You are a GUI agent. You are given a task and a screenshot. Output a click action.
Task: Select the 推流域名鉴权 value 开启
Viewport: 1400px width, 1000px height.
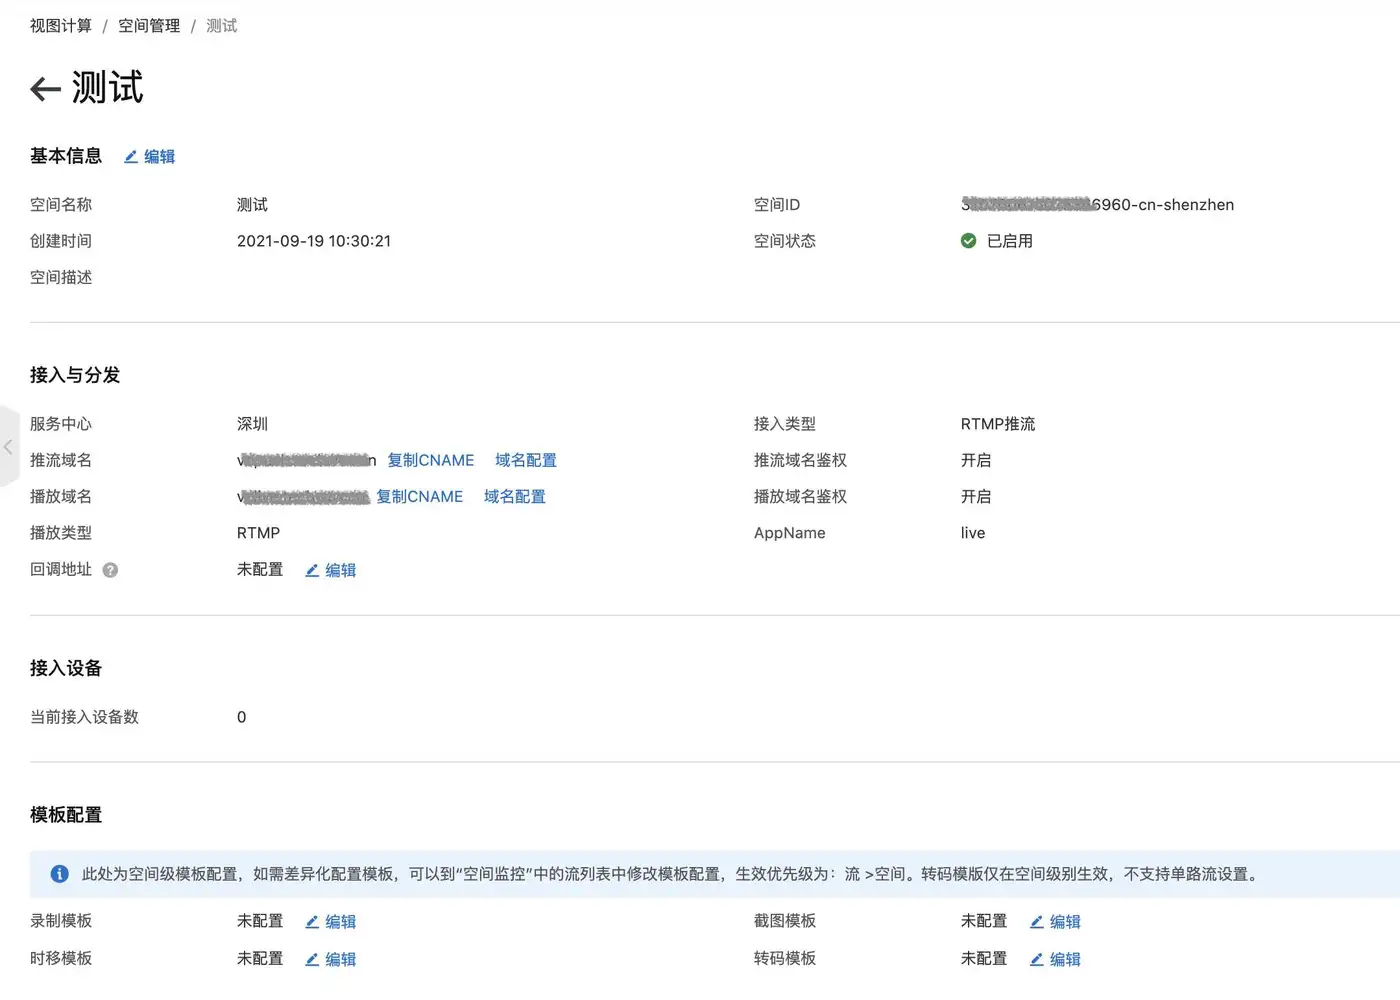[x=976, y=460]
